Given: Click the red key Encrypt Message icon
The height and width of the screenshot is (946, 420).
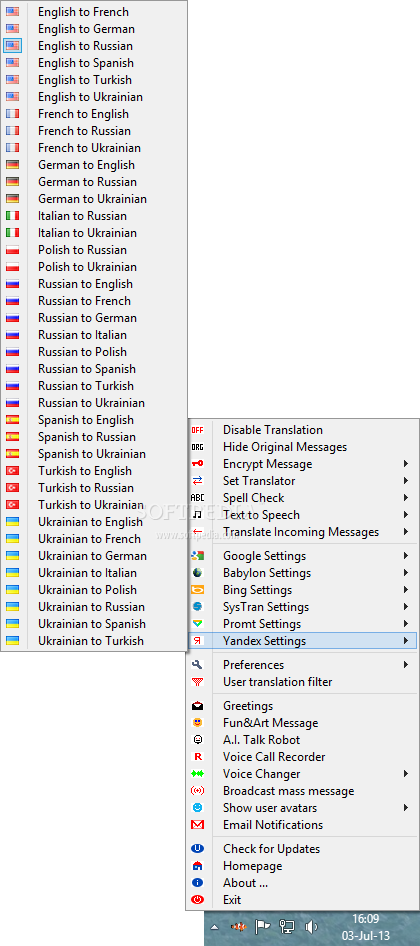Looking at the screenshot, I should [197, 464].
